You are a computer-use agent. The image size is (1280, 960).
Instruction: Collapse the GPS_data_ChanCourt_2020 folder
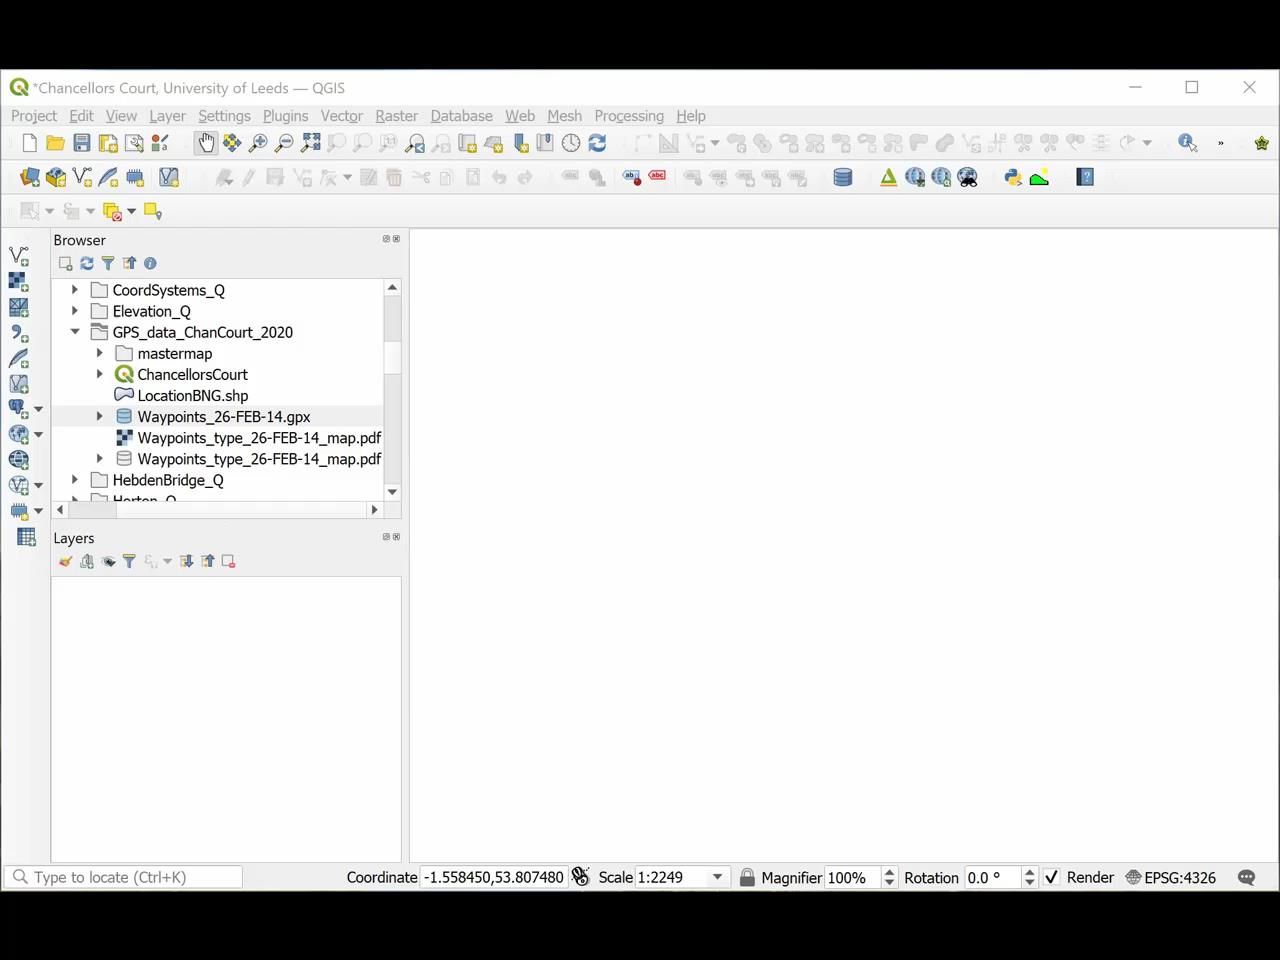pyautogui.click(x=75, y=332)
